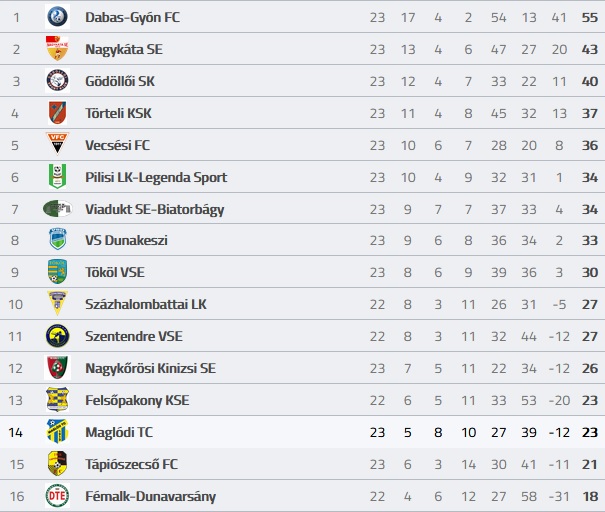Click the Tököl VSE crest icon

pos(57,272)
